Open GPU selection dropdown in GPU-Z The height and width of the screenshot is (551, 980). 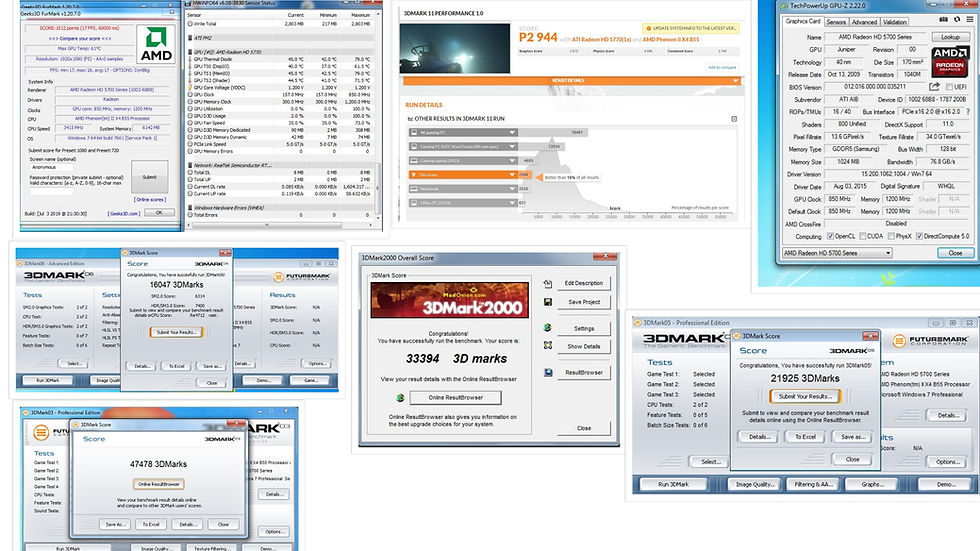point(838,253)
